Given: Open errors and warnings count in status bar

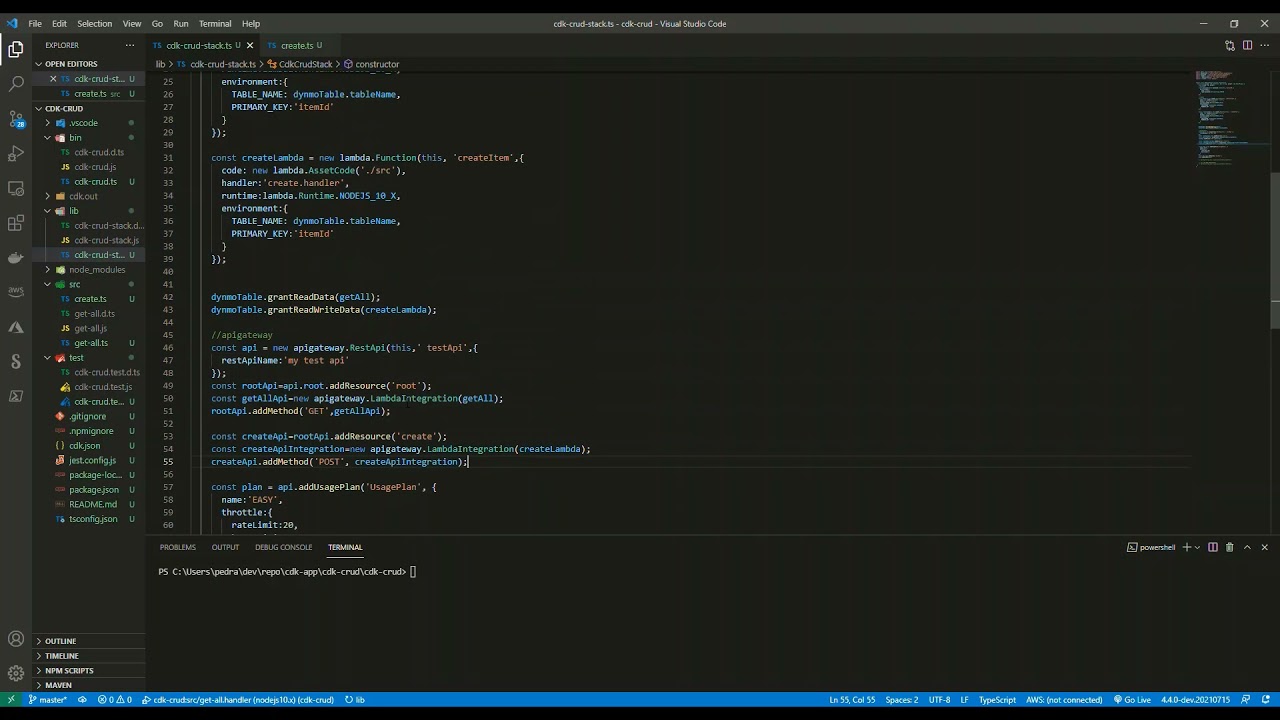Looking at the screenshot, I should coord(114,700).
